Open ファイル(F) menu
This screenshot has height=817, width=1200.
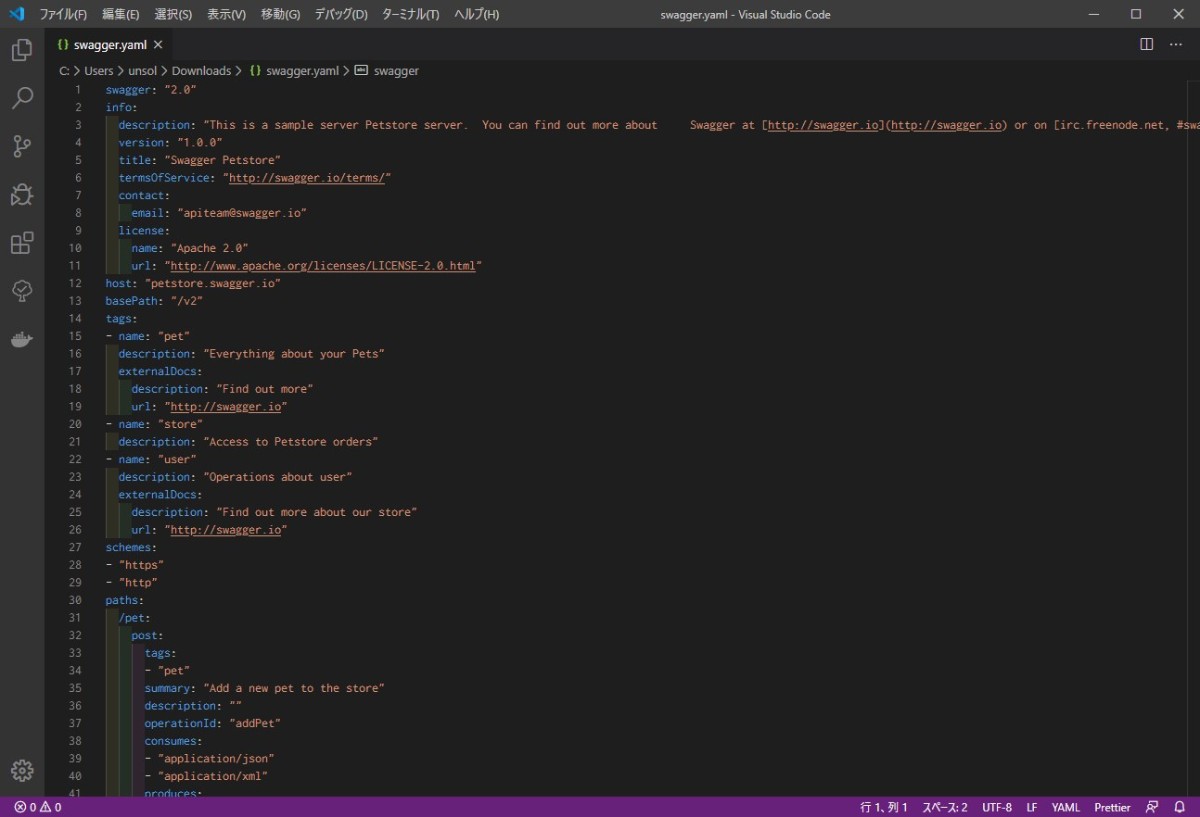pos(63,14)
